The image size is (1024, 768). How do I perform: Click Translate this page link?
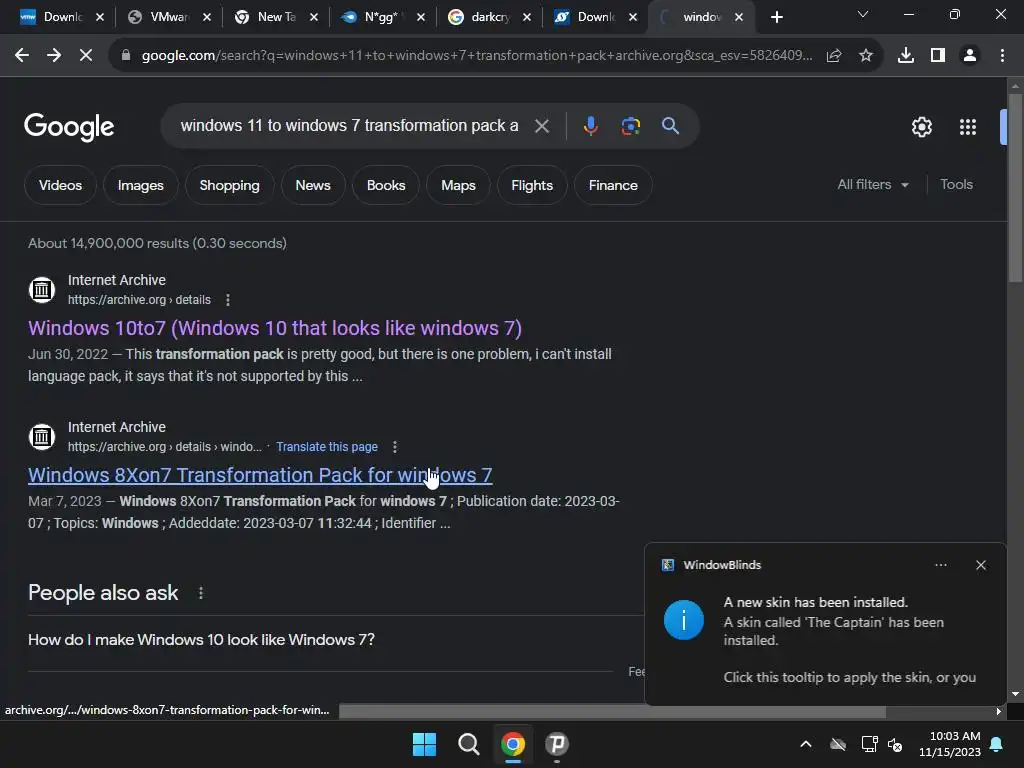click(x=327, y=447)
